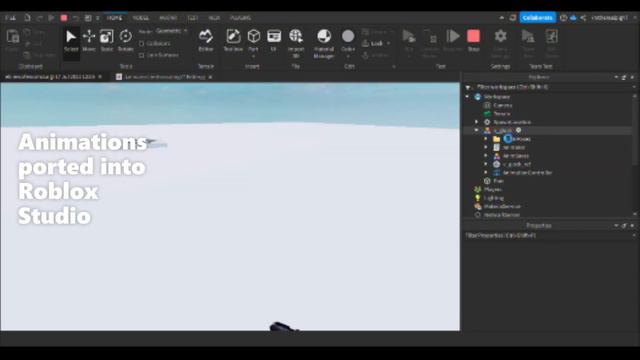Click the small red stop icon in quick access bar
Image resolution: width=640 pixels, height=360 pixels.
(64, 18)
